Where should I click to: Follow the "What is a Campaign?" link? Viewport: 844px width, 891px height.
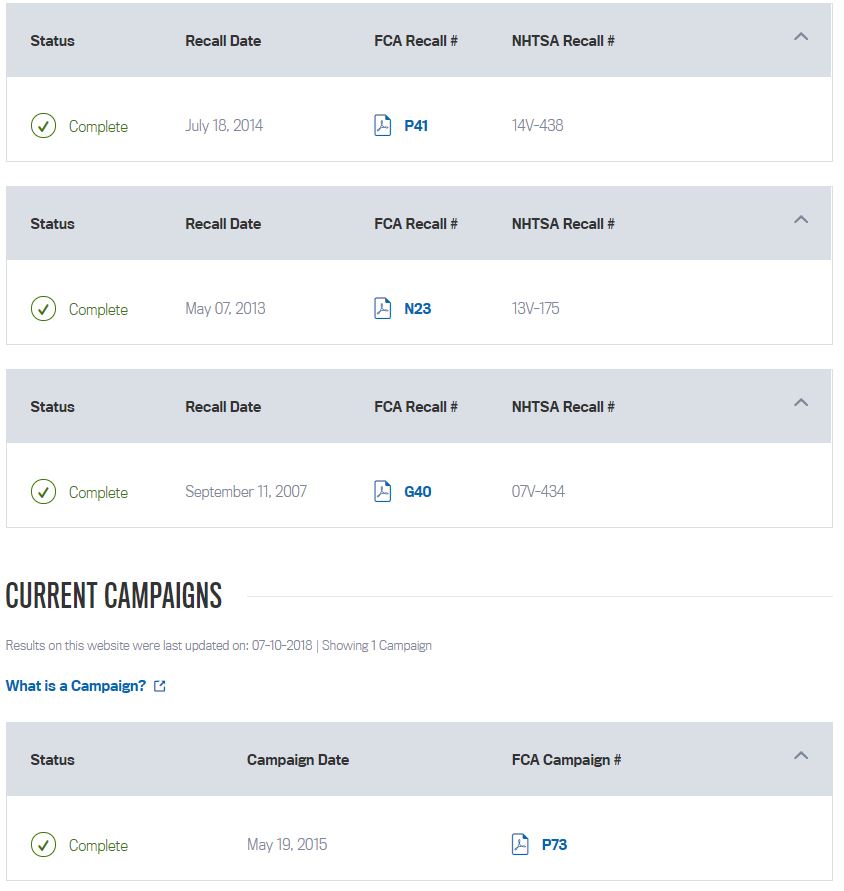pyautogui.click(x=76, y=686)
